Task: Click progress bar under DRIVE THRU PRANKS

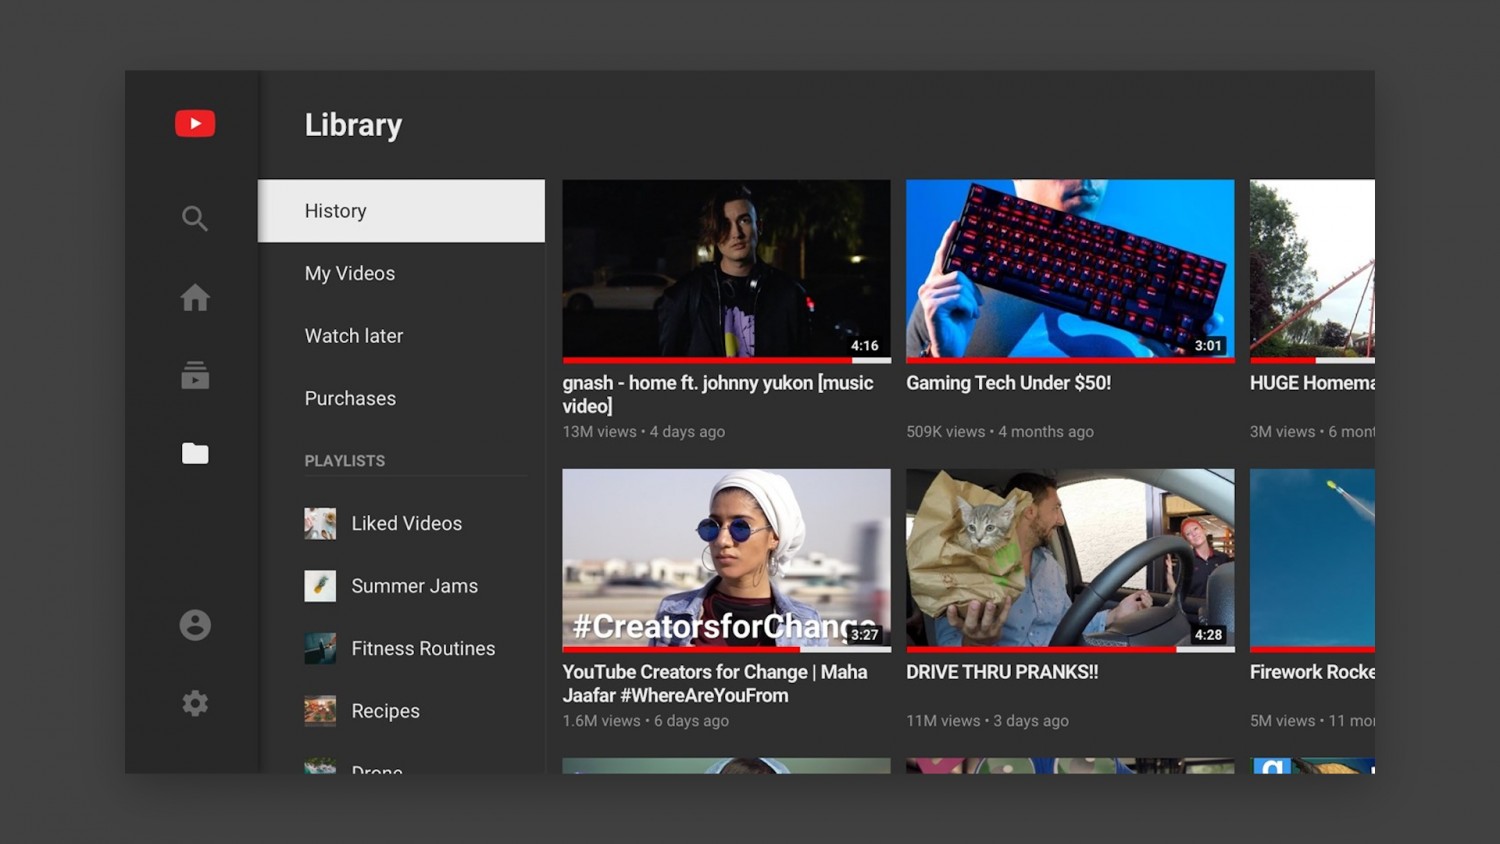Action: (x=1070, y=649)
